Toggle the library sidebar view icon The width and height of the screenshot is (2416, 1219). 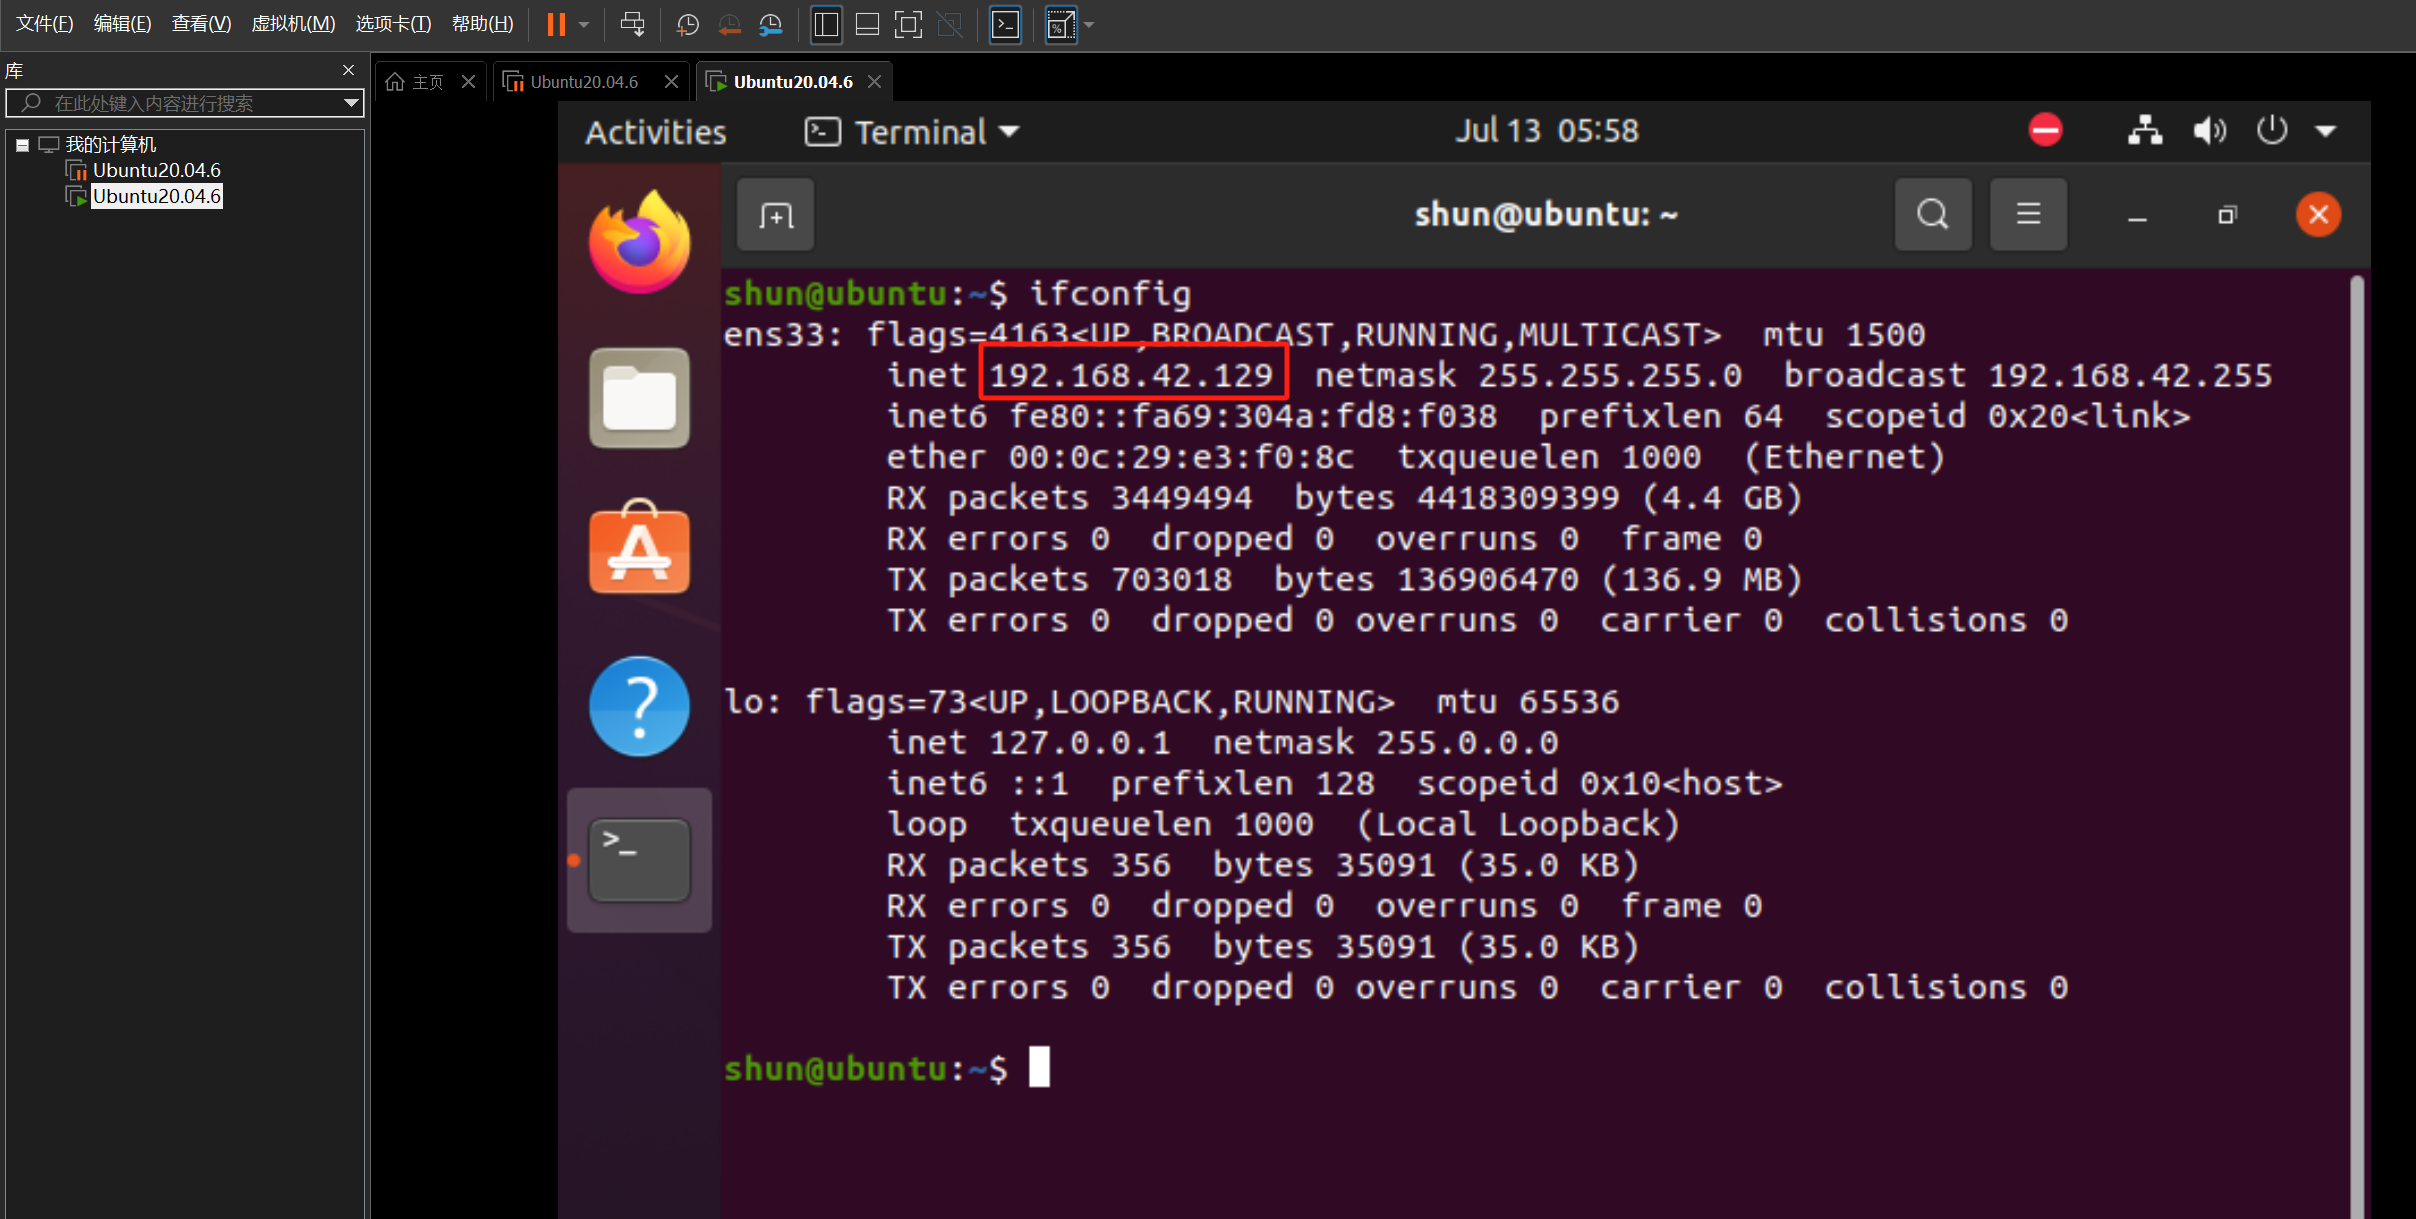[826, 24]
